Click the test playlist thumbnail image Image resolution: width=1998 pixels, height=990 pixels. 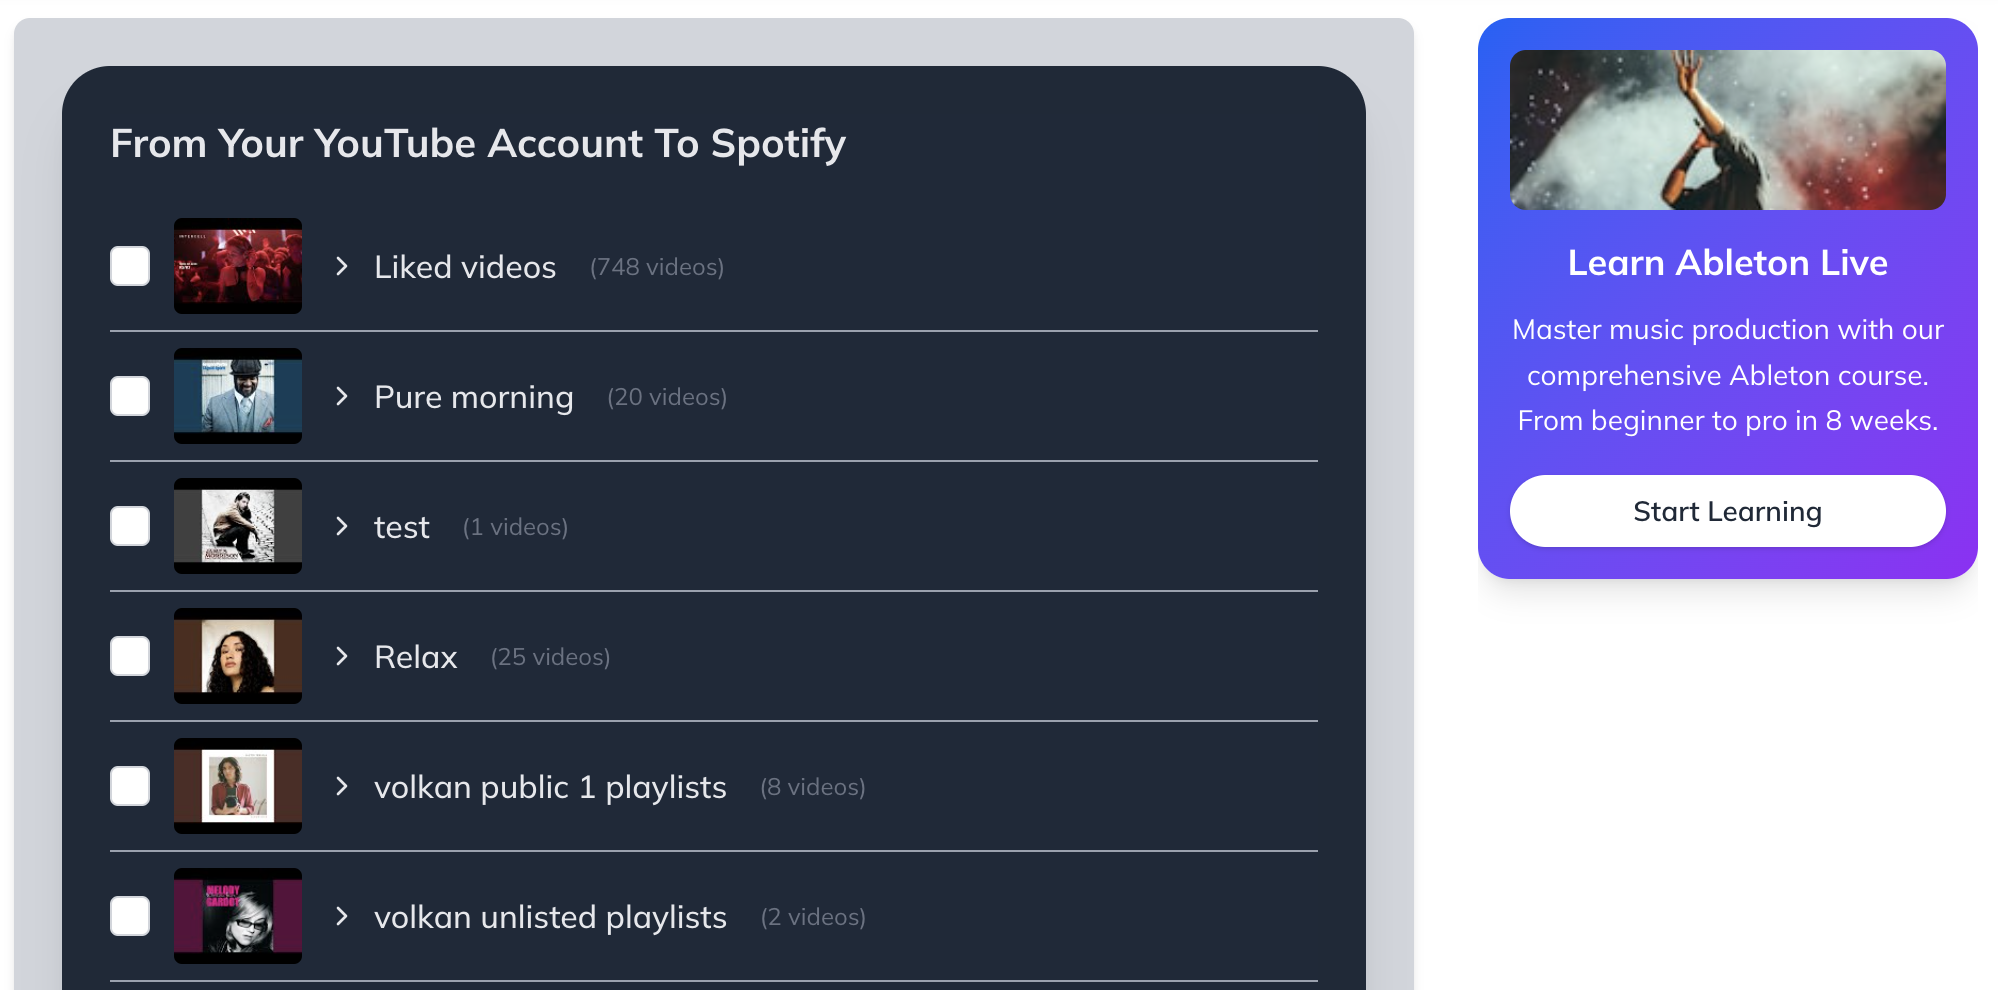tap(238, 526)
